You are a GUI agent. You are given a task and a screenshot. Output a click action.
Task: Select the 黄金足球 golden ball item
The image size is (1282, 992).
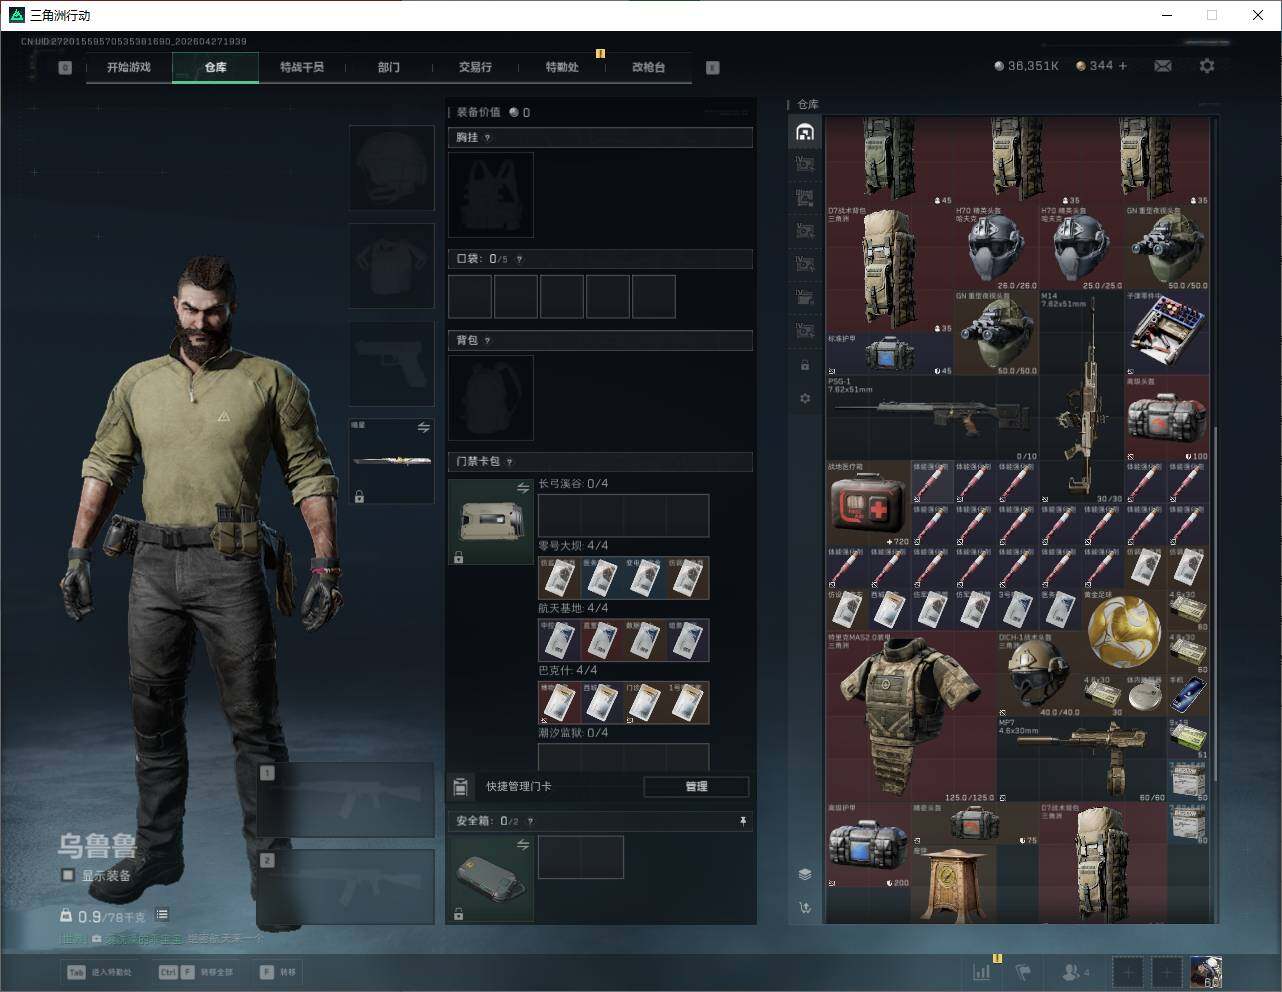point(1125,632)
